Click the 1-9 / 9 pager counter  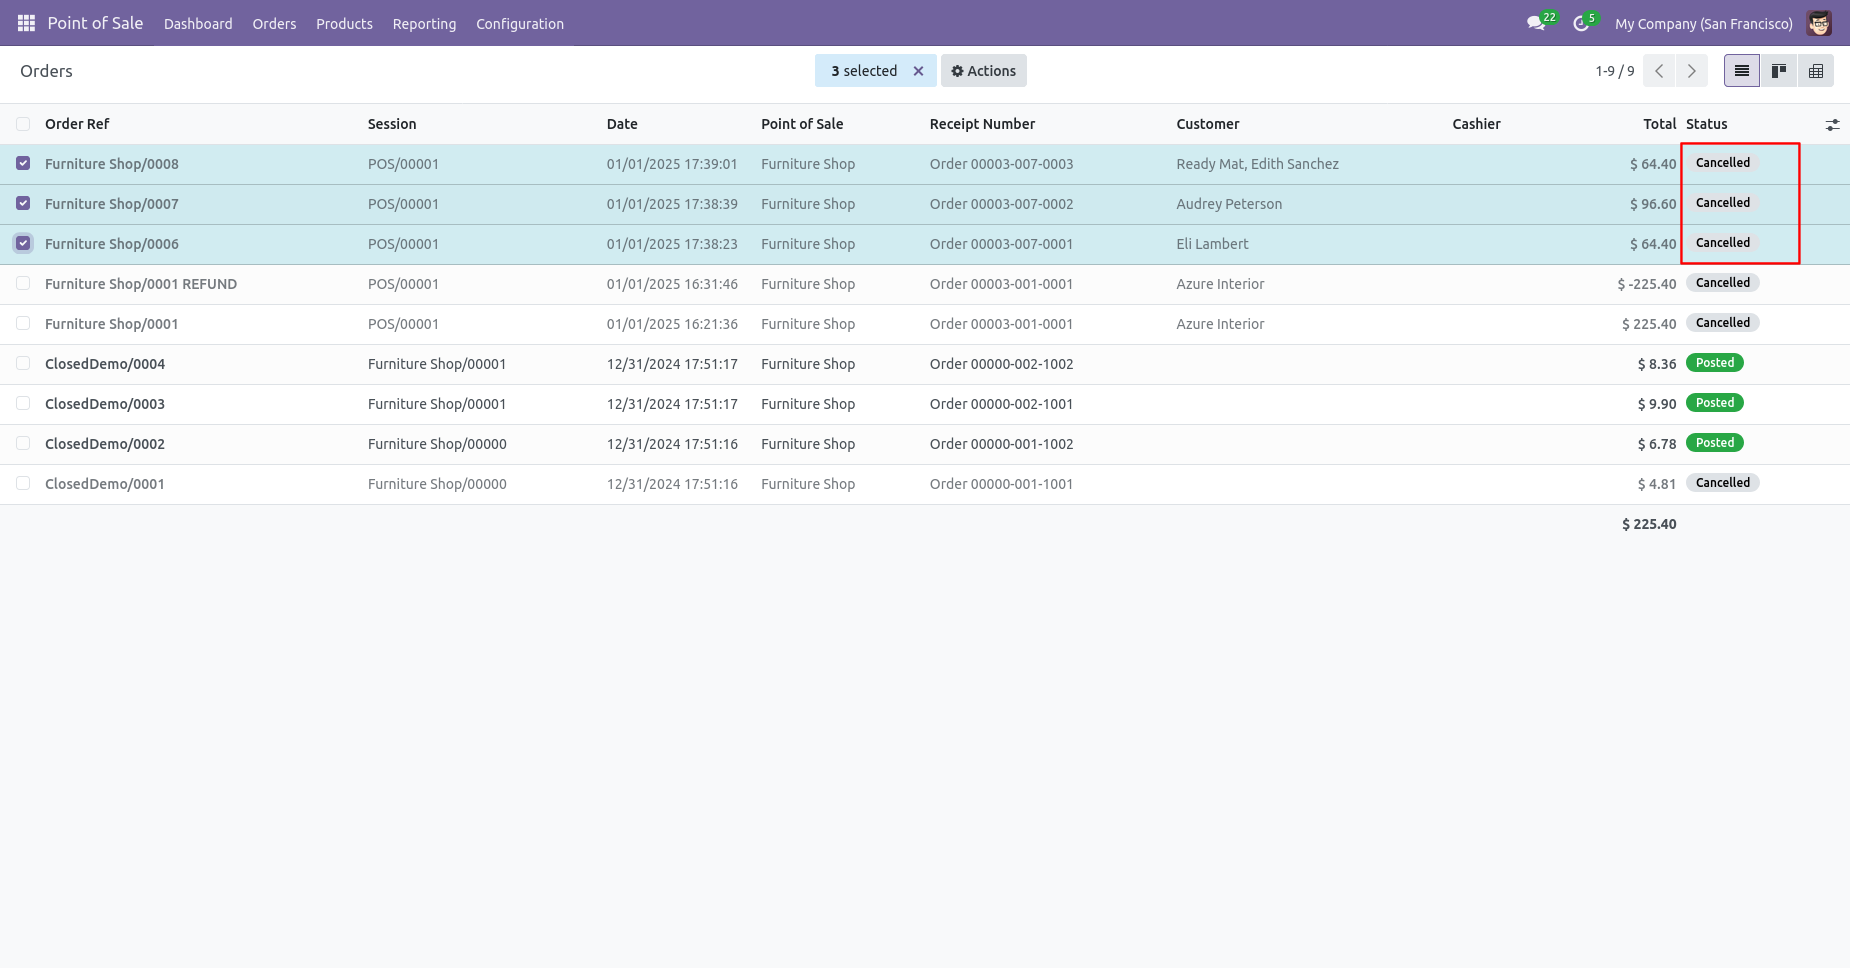pos(1615,71)
